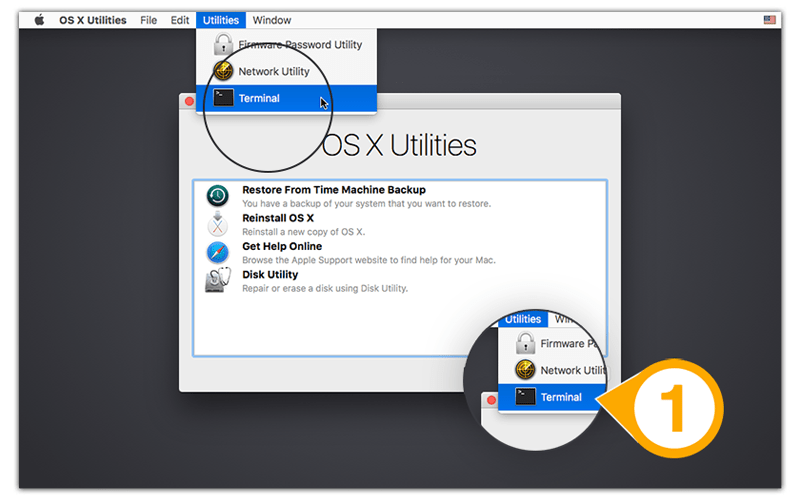This screenshot has width=800, height=500.
Task: Select the Disk Utility list row
Action: (399, 281)
